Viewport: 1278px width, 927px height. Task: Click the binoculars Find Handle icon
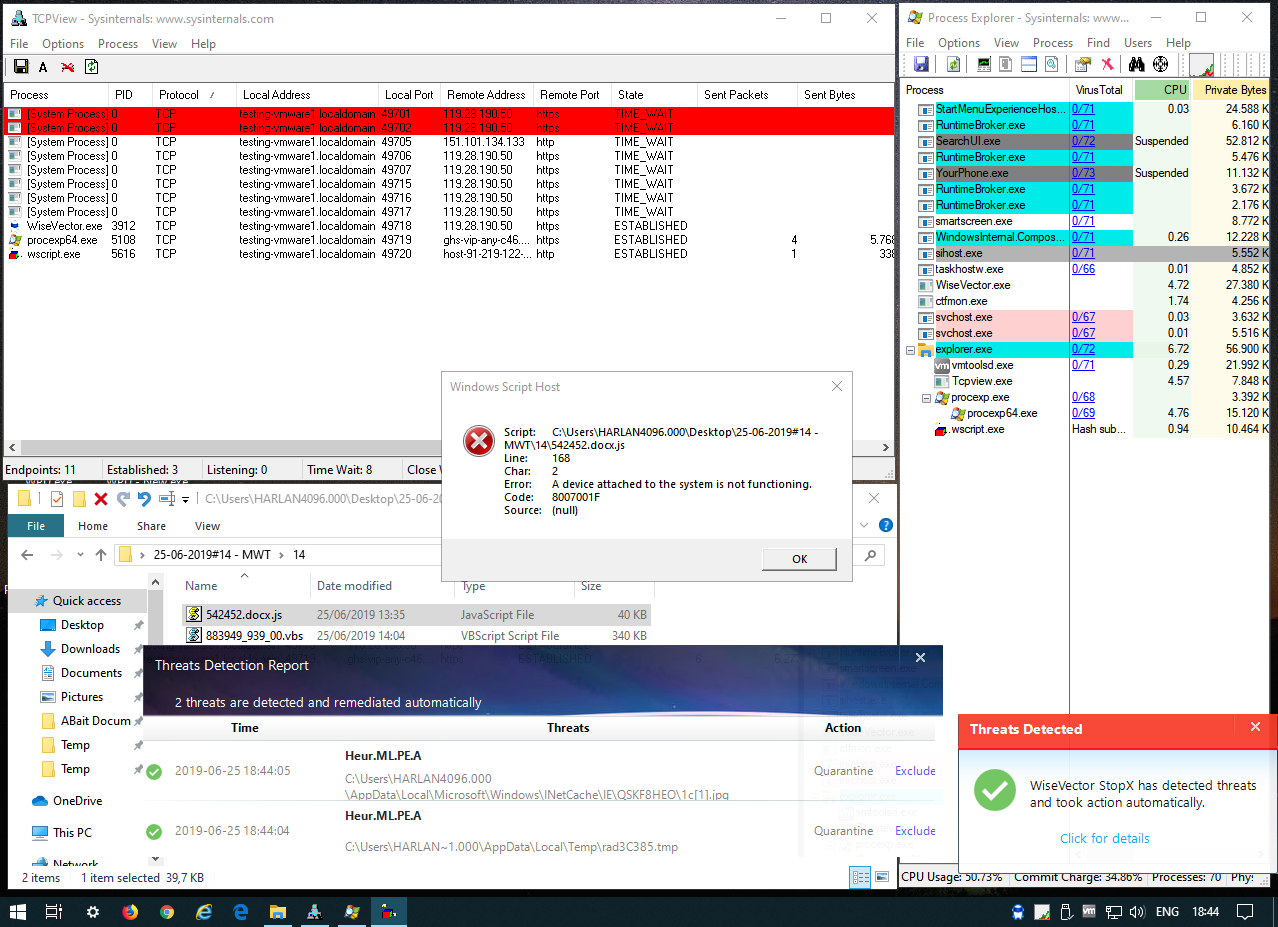tap(1136, 64)
